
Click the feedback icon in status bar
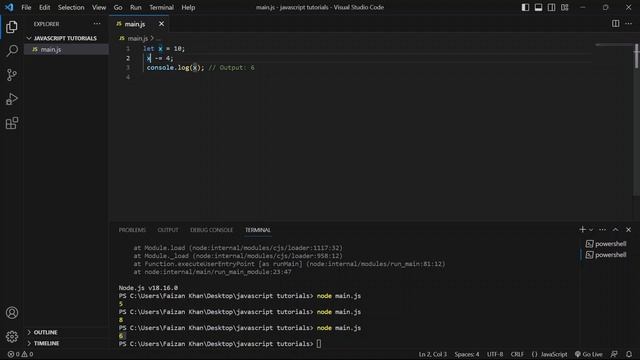[614, 354]
